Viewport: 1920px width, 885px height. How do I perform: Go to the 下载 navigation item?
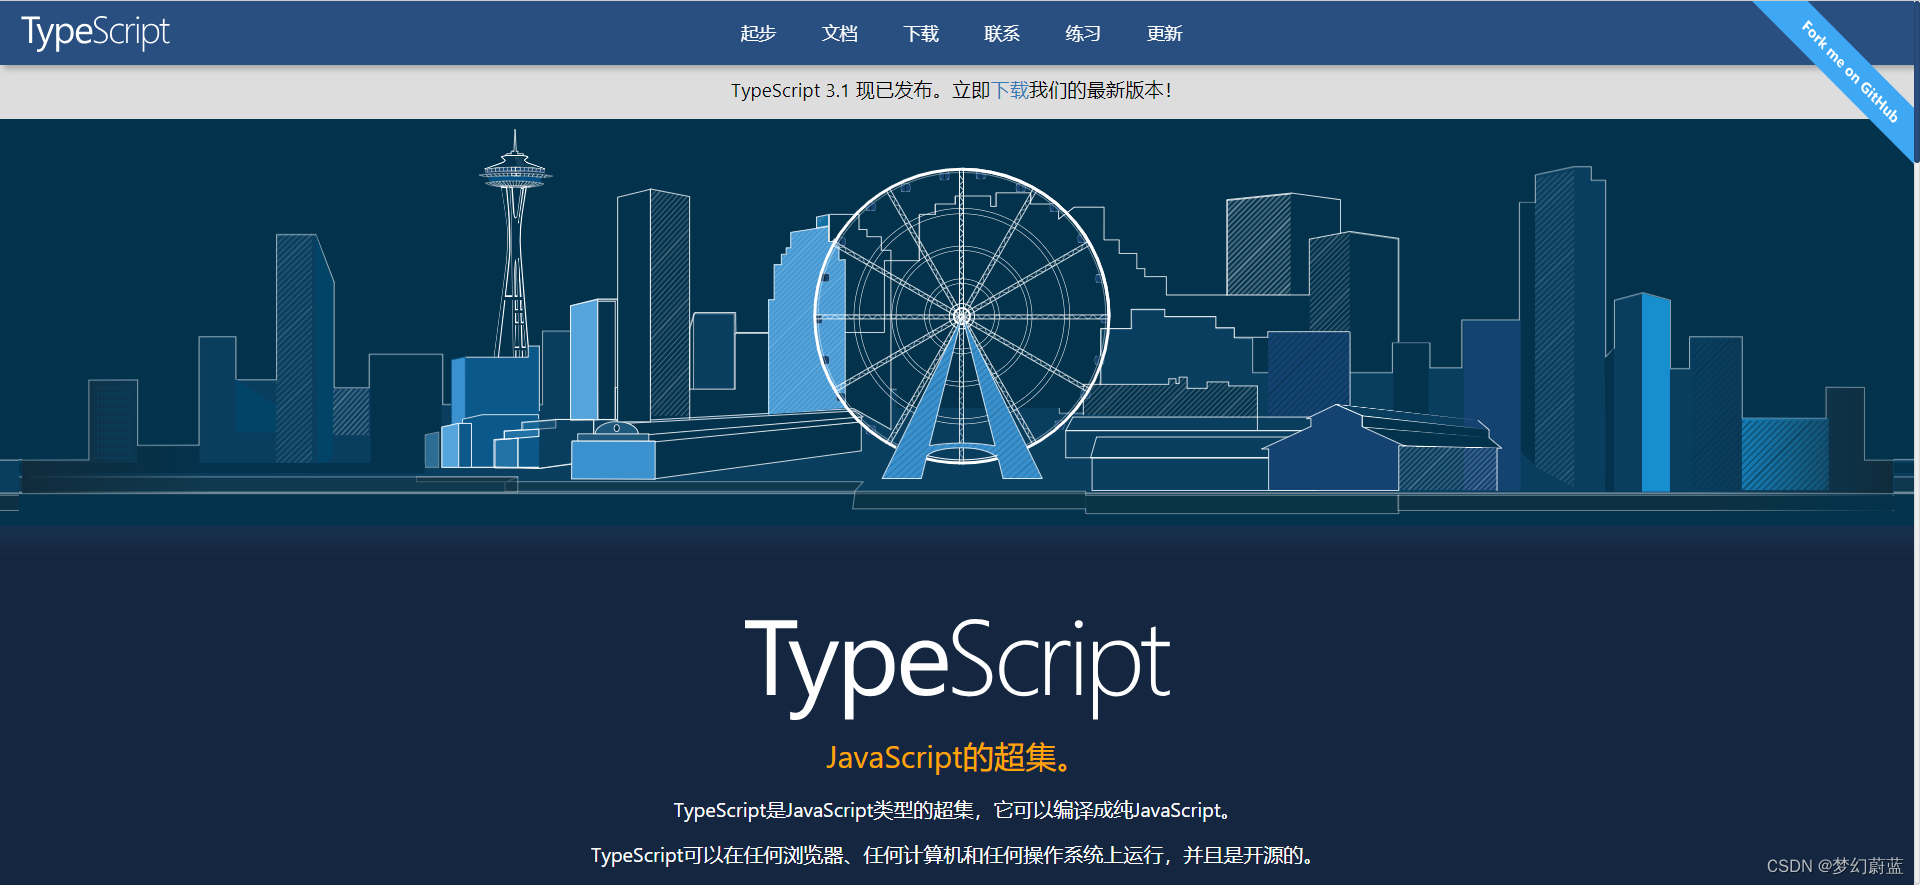pyautogui.click(x=921, y=34)
